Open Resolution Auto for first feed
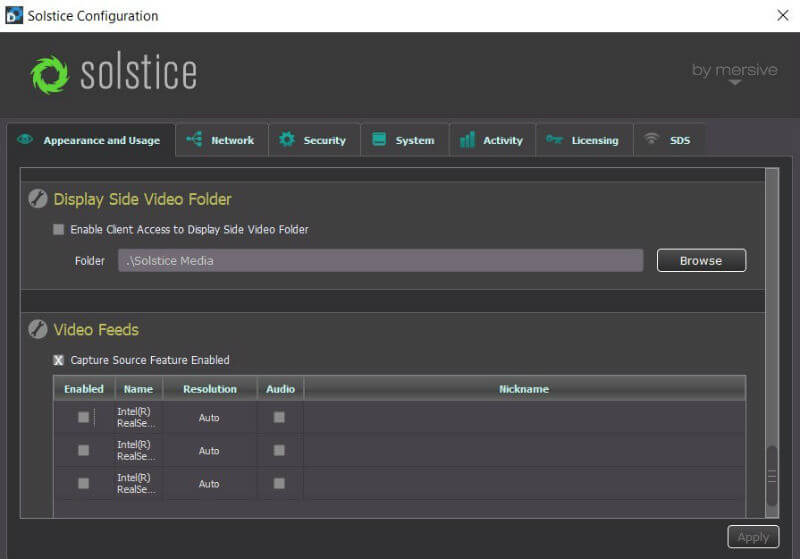Image resolution: width=800 pixels, height=559 pixels. (209, 418)
